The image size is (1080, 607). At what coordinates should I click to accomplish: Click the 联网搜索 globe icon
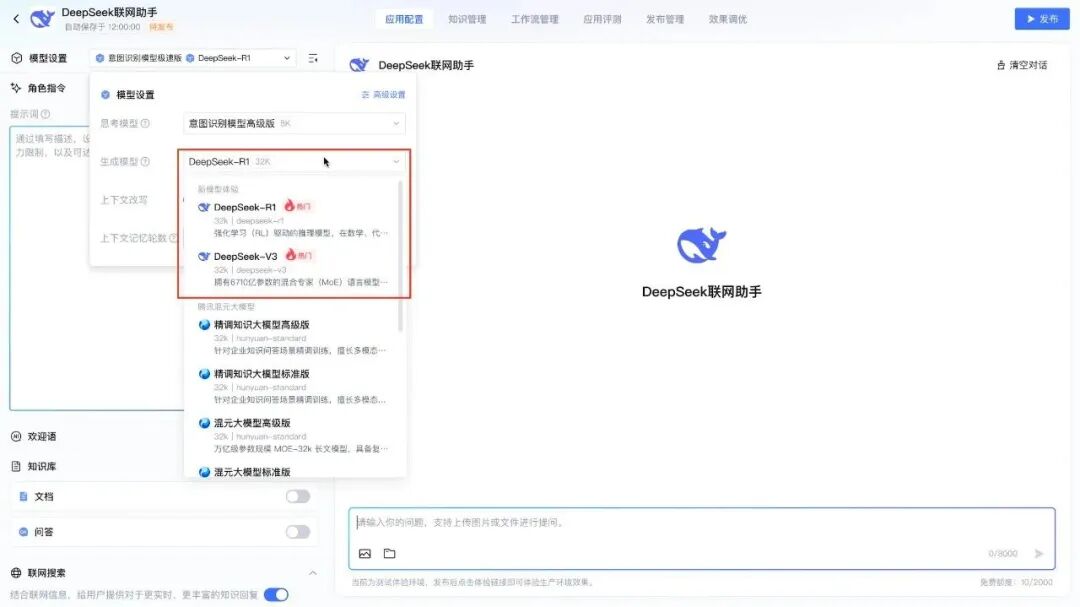click(x=17, y=573)
